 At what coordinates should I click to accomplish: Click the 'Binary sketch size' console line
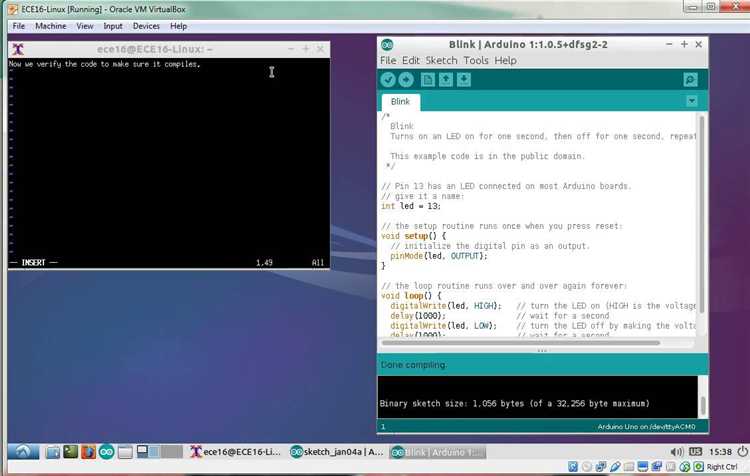click(x=515, y=403)
